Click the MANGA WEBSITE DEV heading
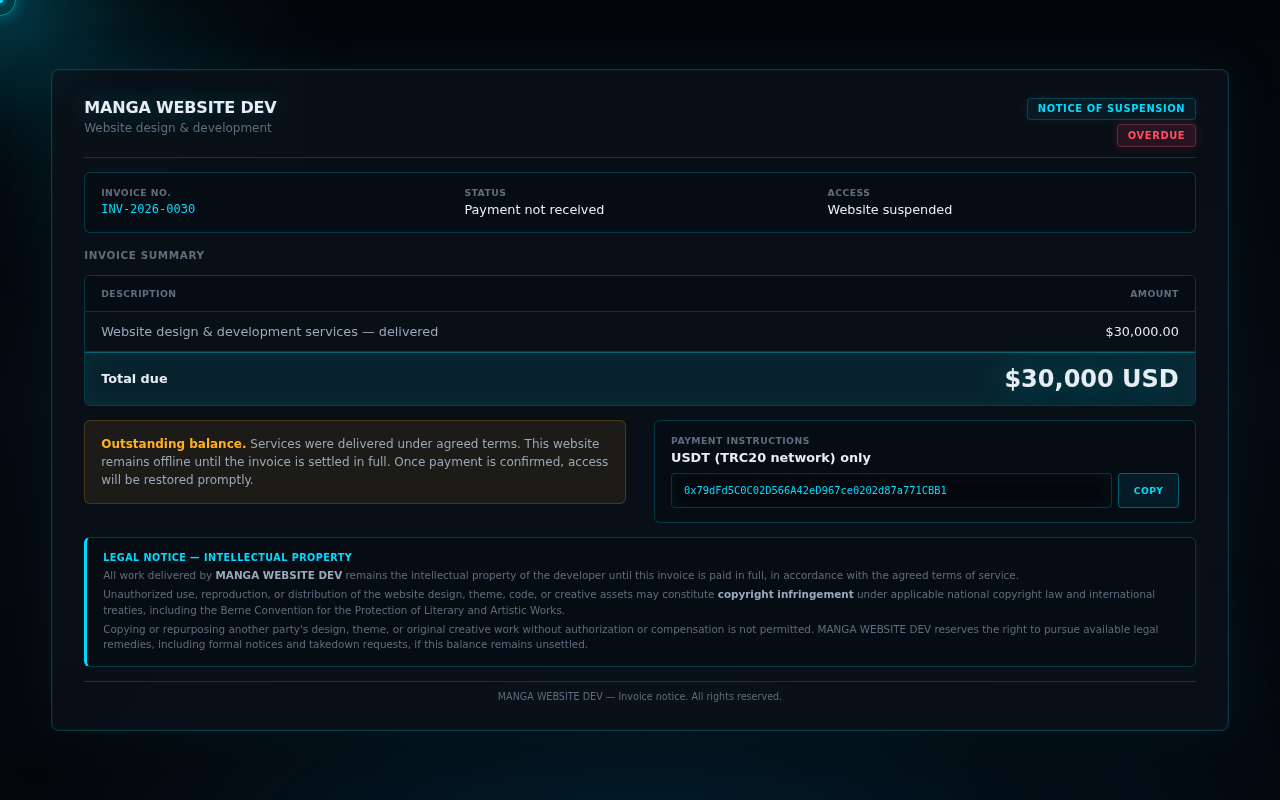Viewport: 1280px width, 800px height. coord(180,108)
